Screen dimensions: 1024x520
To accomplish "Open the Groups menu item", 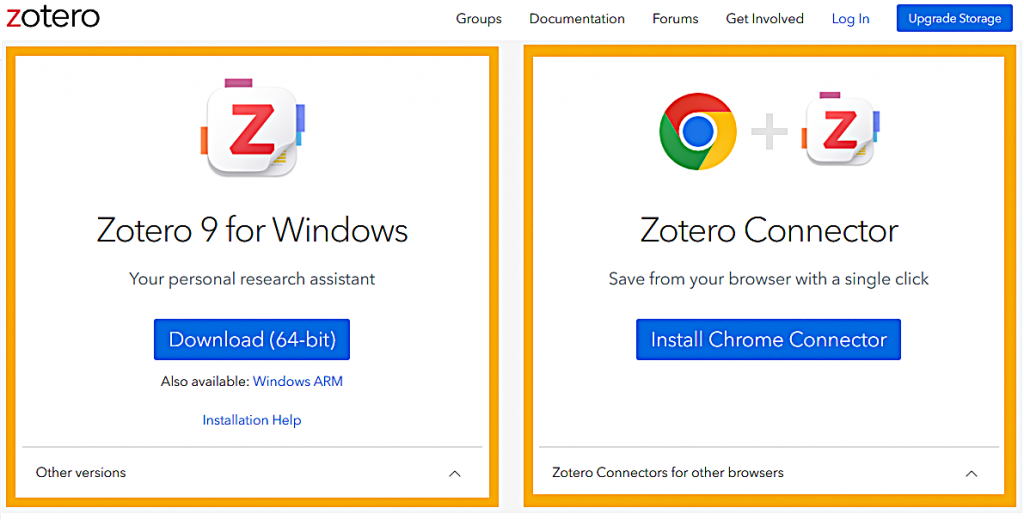I will (479, 18).
